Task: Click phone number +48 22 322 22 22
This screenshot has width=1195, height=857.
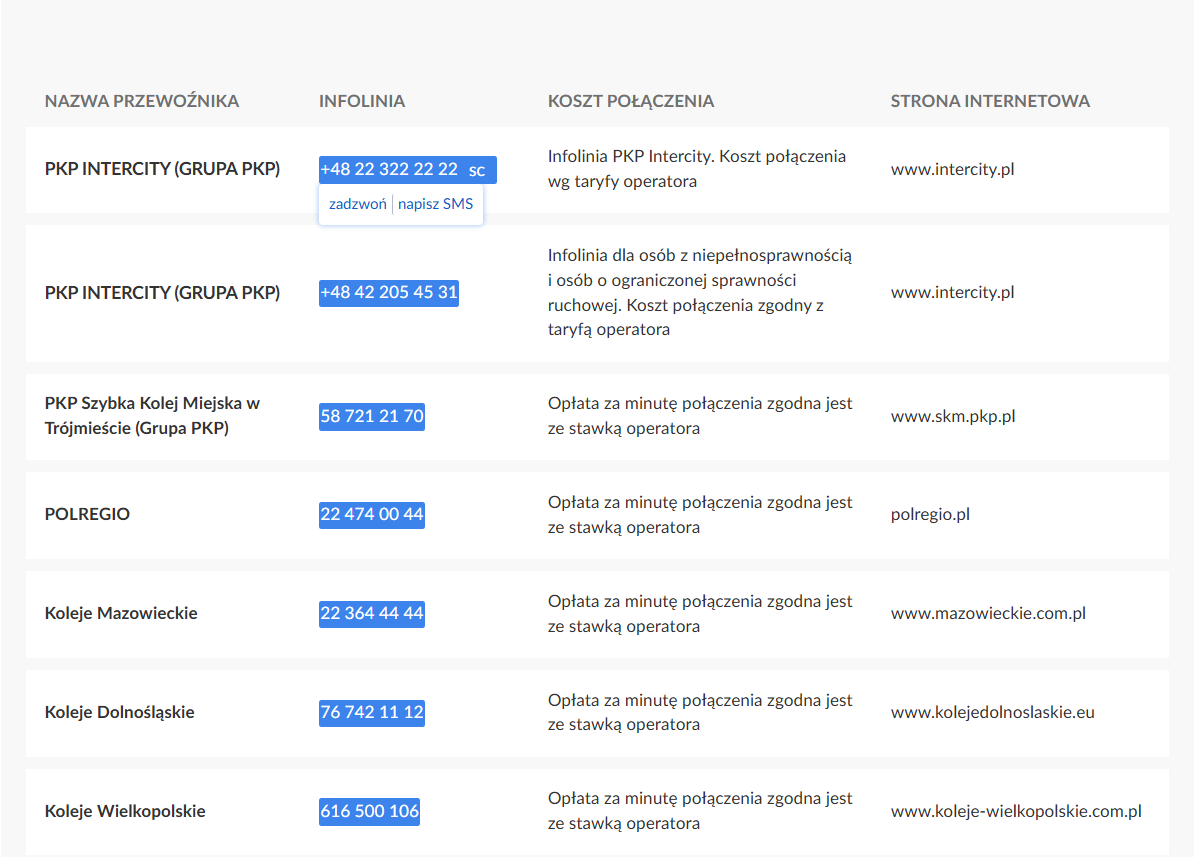Action: (389, 169)
